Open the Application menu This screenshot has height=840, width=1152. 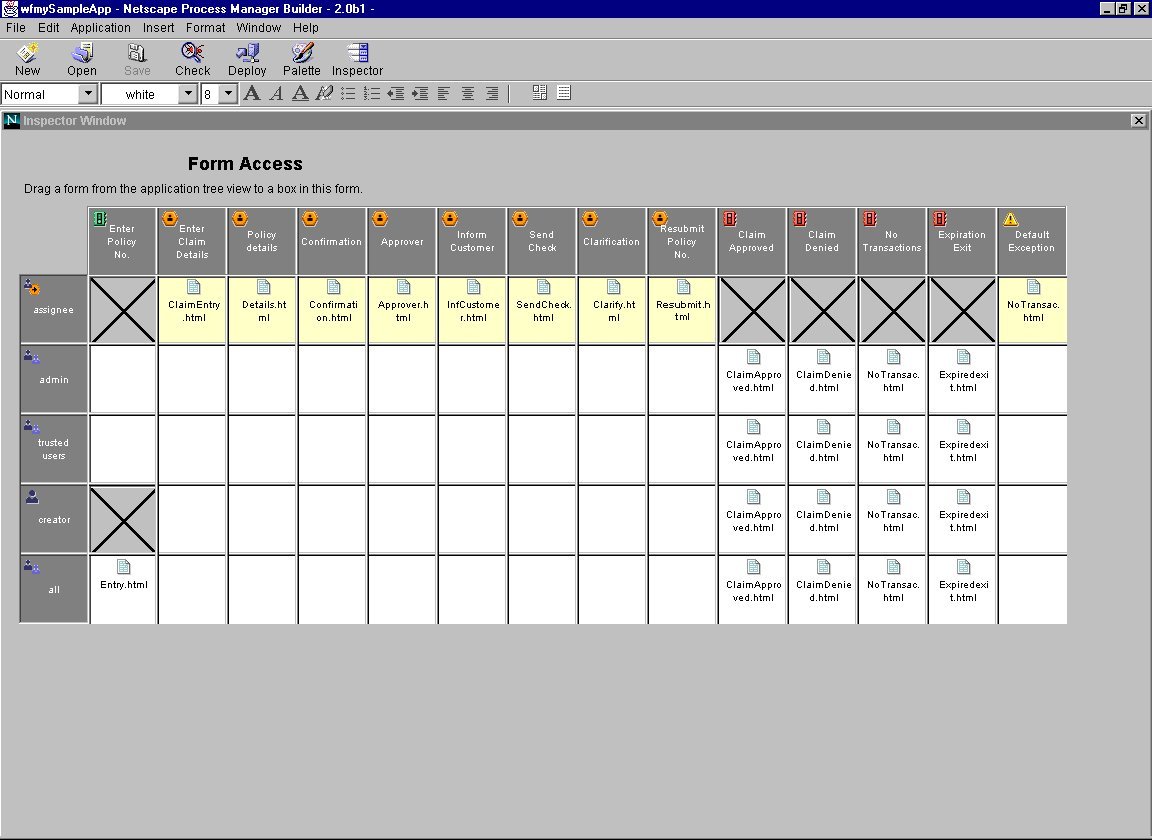point(101,27)
